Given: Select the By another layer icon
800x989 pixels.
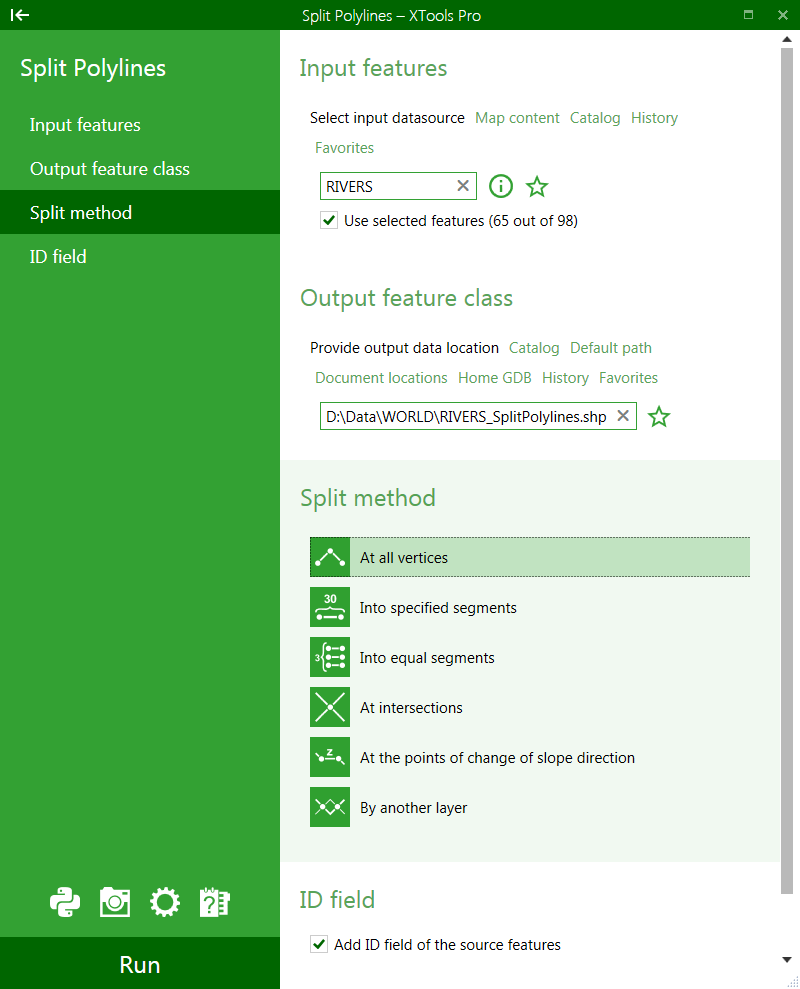Looking at the screenshot, I should click(x=330, y=807).
